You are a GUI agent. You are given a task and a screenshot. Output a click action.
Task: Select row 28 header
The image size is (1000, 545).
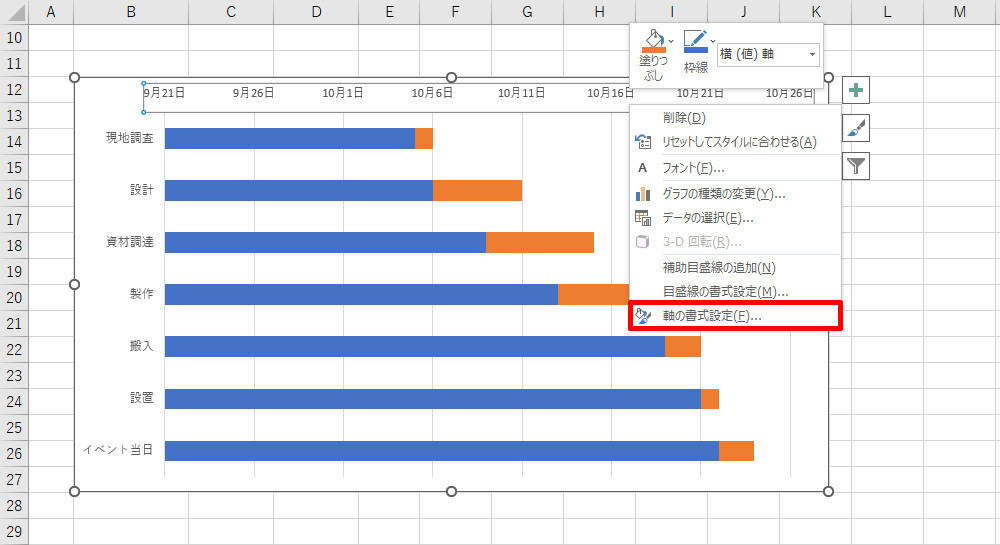click(14, 505)
